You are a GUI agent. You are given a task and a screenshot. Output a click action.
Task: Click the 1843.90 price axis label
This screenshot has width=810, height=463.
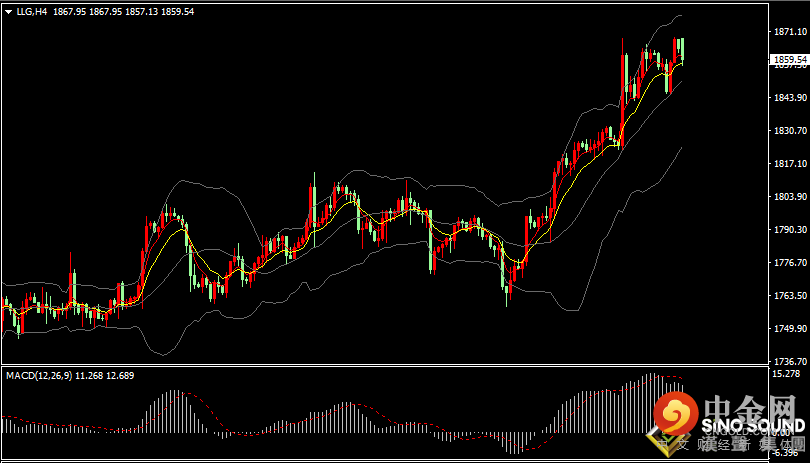coord(790,98)
